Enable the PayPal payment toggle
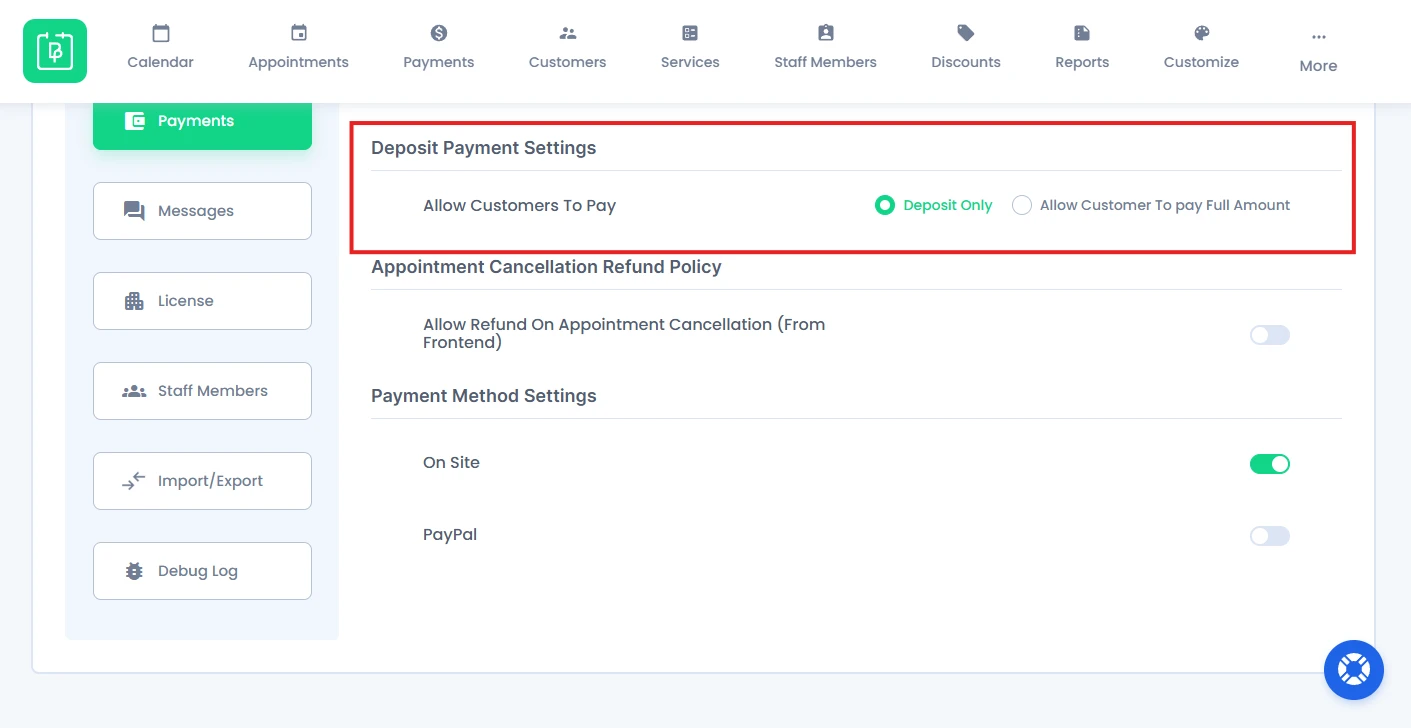The height and width of the screenshot is (728, 1411). (1270, 536)
